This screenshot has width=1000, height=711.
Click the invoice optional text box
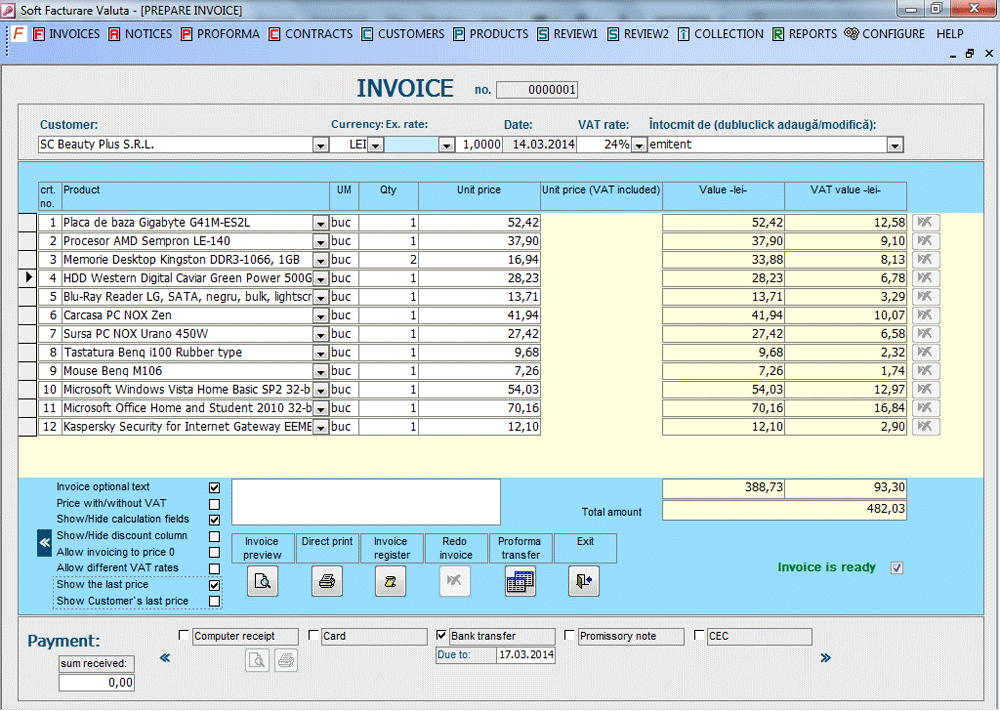[x=366, y=502]
